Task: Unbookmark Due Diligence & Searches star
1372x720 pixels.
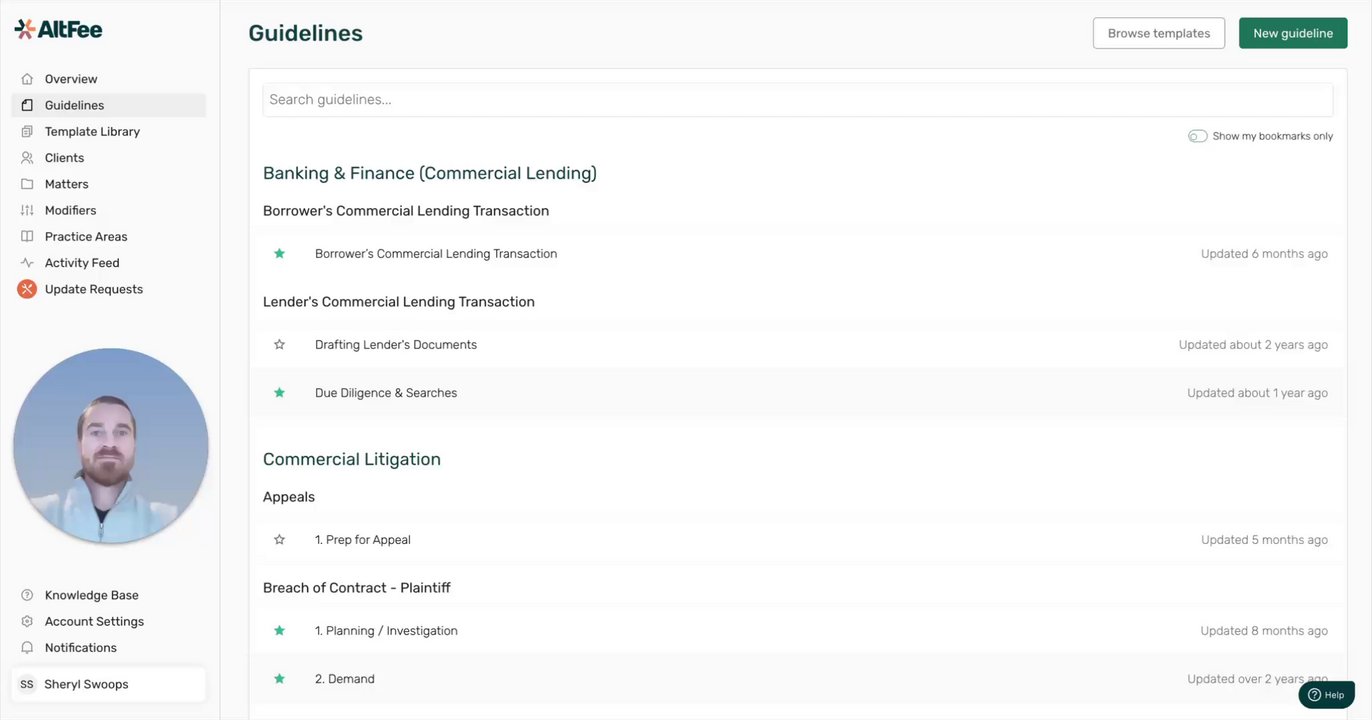Action: (x=280, y=393)
